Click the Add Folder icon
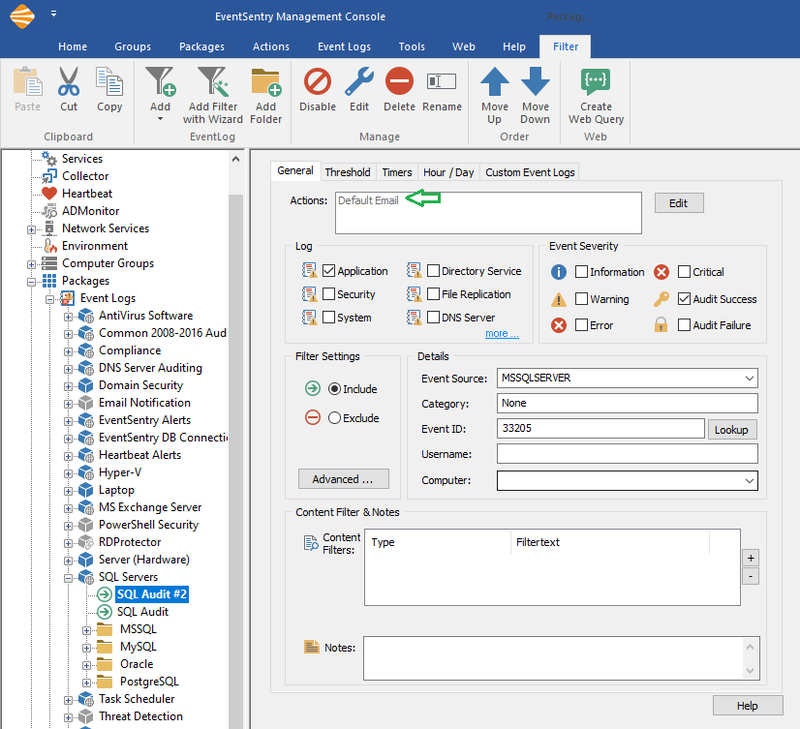Screen dimensions: 800x729 tap(266, 82)
